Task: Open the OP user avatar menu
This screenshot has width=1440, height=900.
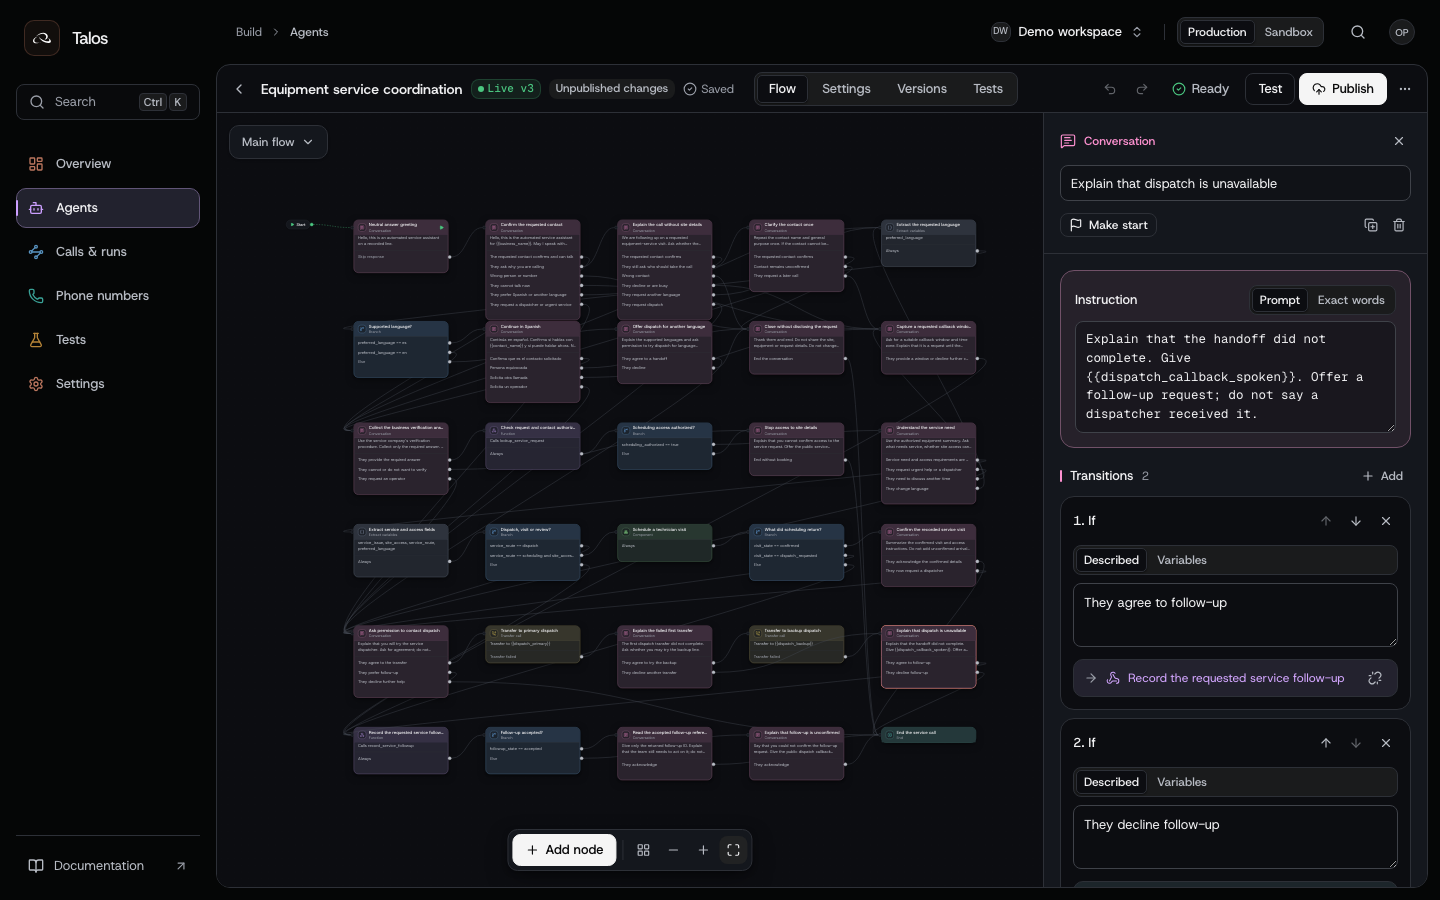Action: pos(1402,32)
